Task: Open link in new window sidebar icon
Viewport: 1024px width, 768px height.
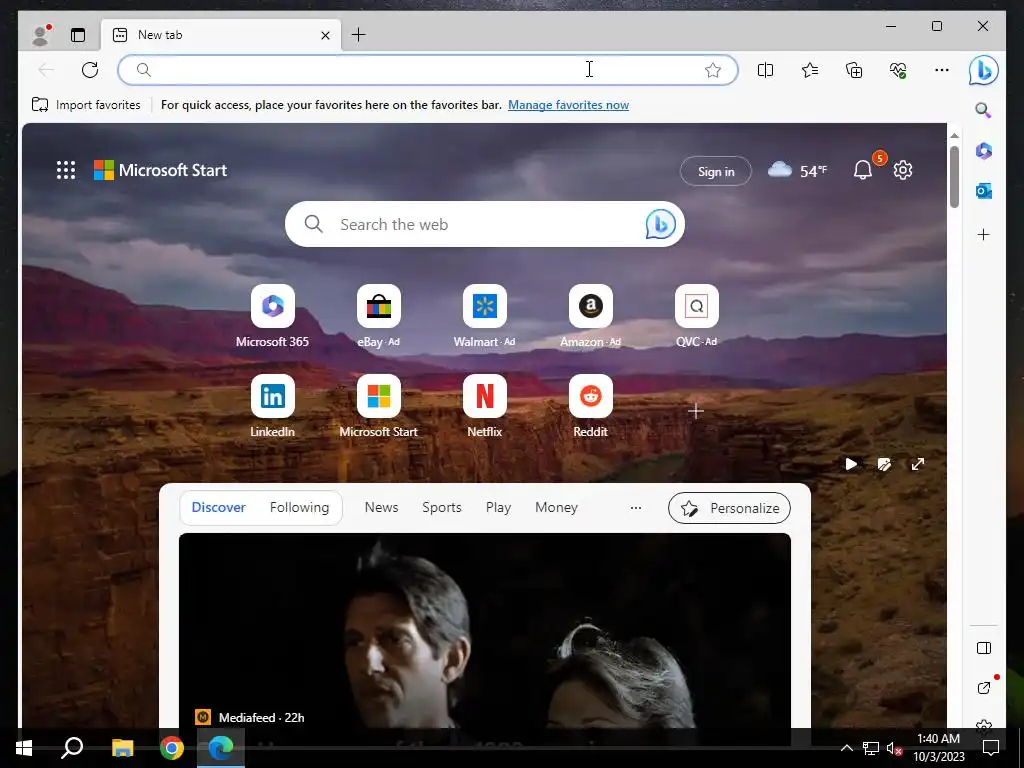Action: tap(984, 688)
